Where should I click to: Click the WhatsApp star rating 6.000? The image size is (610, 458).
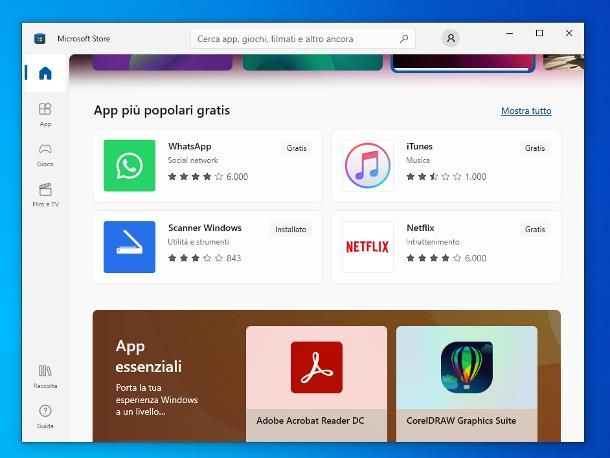click(208, 177)
